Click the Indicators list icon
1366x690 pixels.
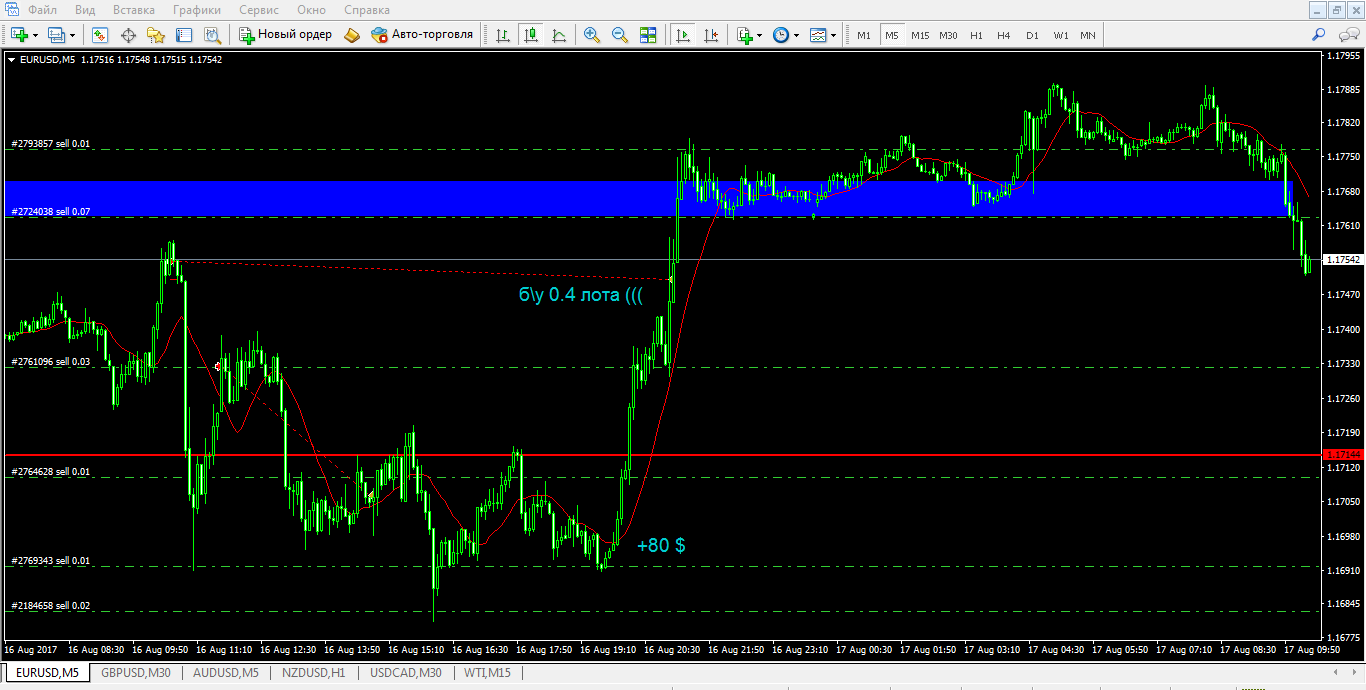tap(745, 35)
